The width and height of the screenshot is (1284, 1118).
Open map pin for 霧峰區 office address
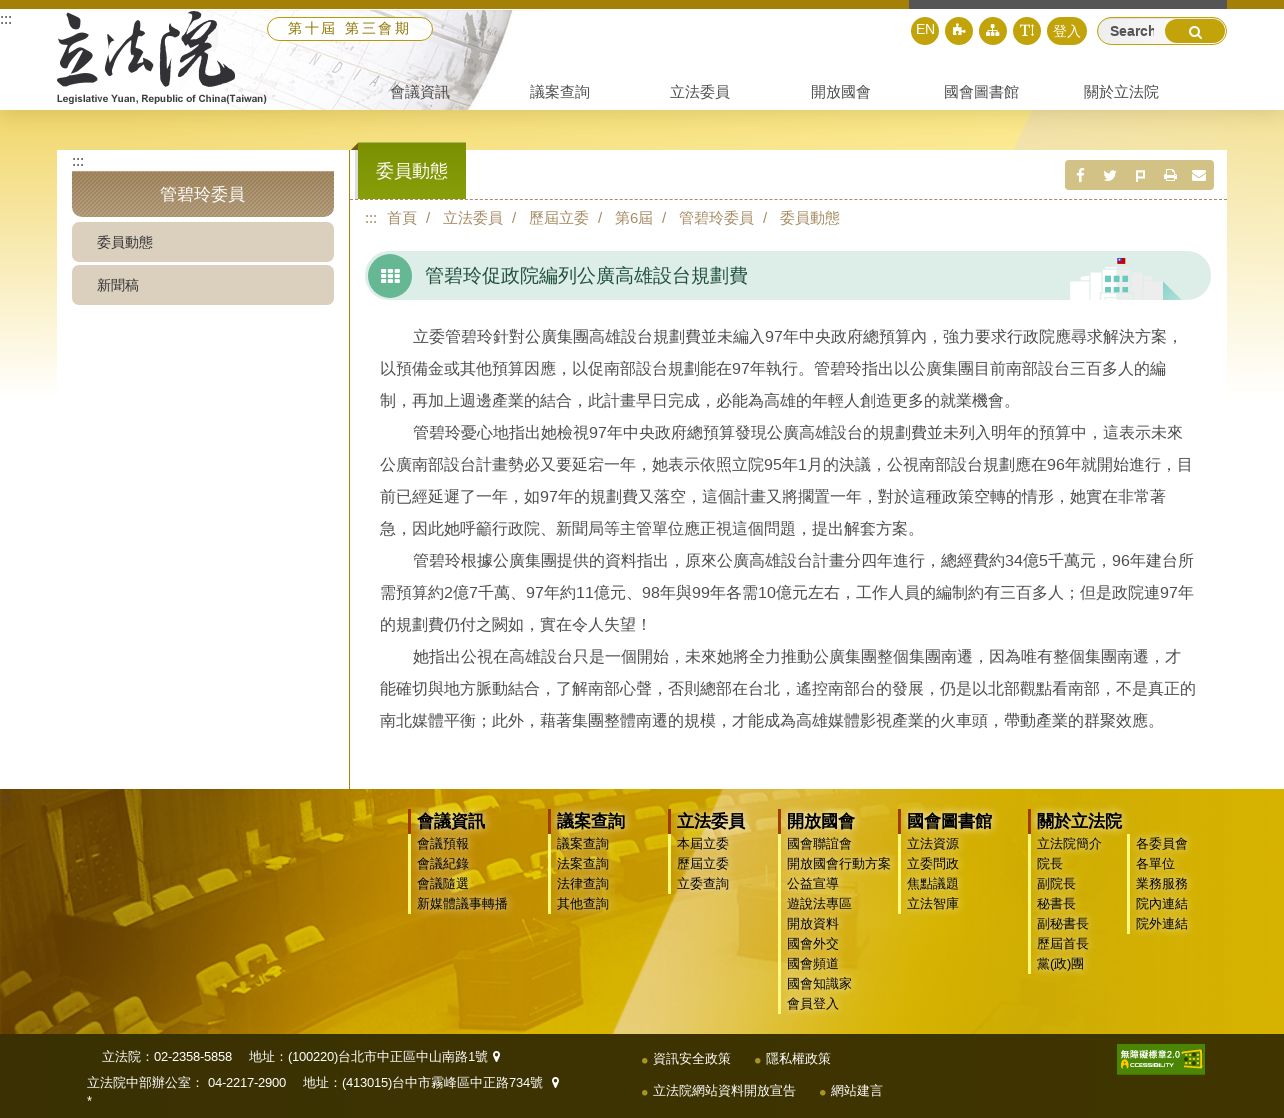(x=556, y=1082)
